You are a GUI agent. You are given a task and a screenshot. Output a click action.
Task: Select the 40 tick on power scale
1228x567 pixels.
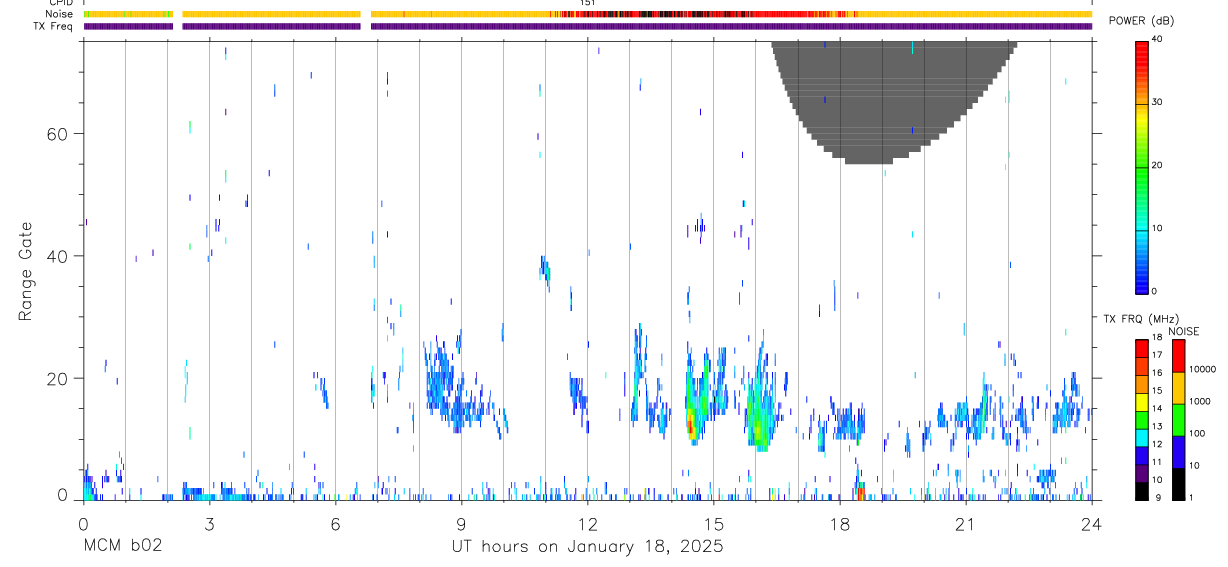[x=1157, y=40]
